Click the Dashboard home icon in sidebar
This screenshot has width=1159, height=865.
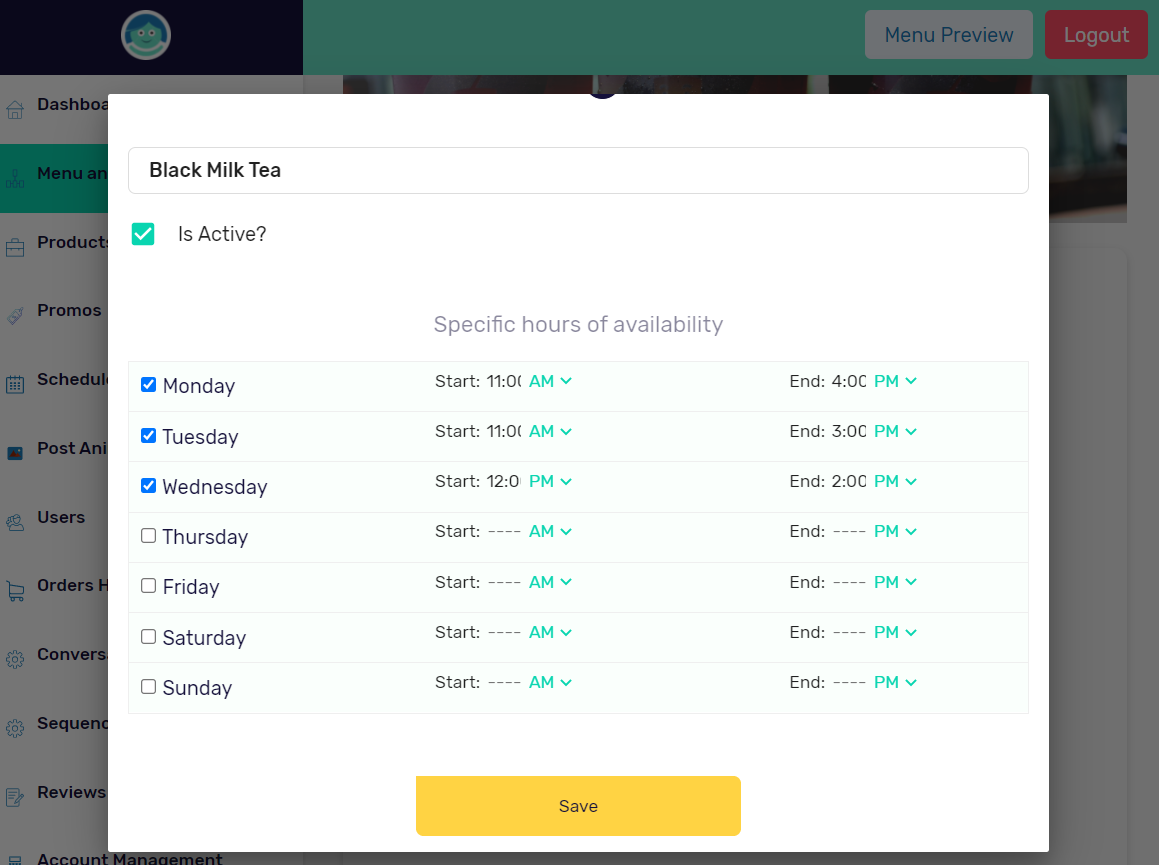tap(15, 109)
